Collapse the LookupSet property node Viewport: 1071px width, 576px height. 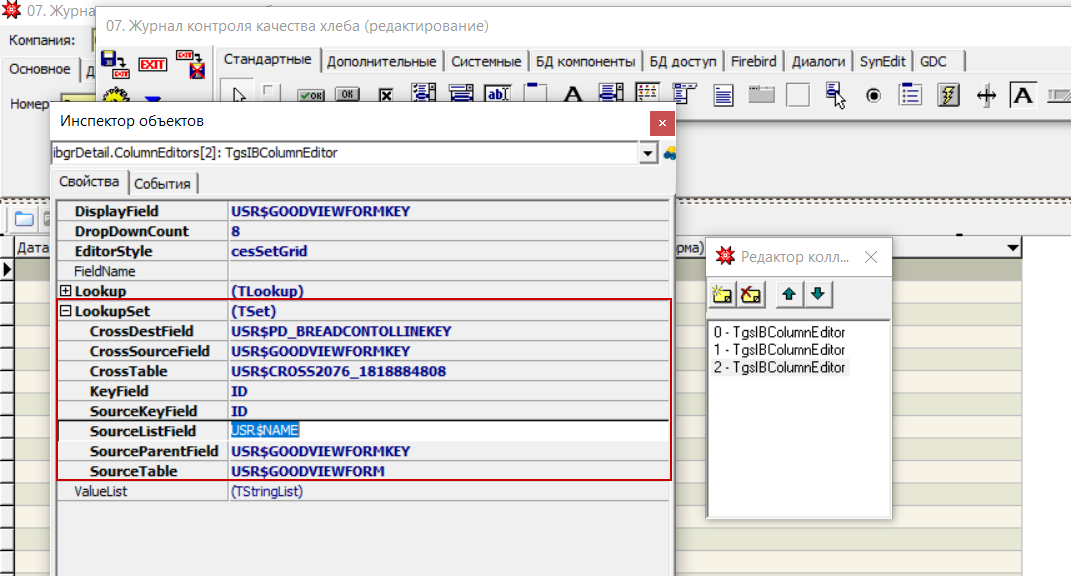(66, 311)
